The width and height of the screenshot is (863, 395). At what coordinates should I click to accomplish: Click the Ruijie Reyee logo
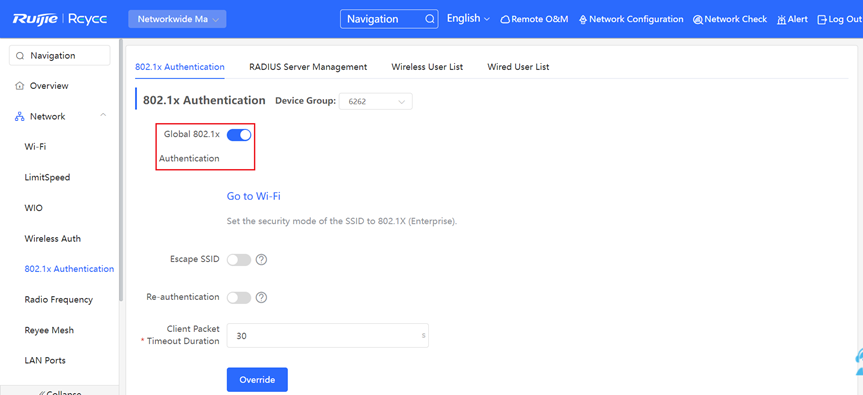[59, 19]
